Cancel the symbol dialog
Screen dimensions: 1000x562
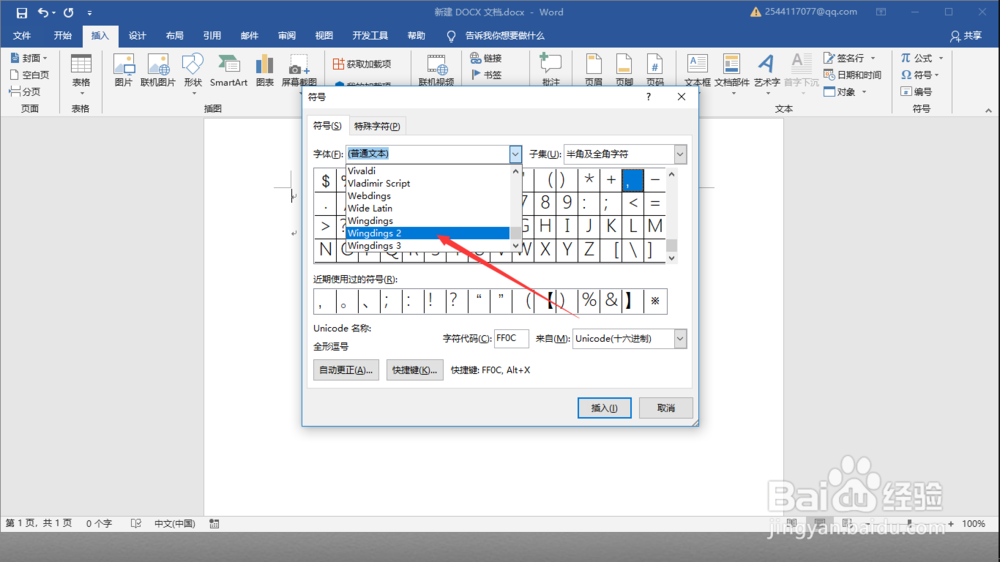[x=666, y=408]
